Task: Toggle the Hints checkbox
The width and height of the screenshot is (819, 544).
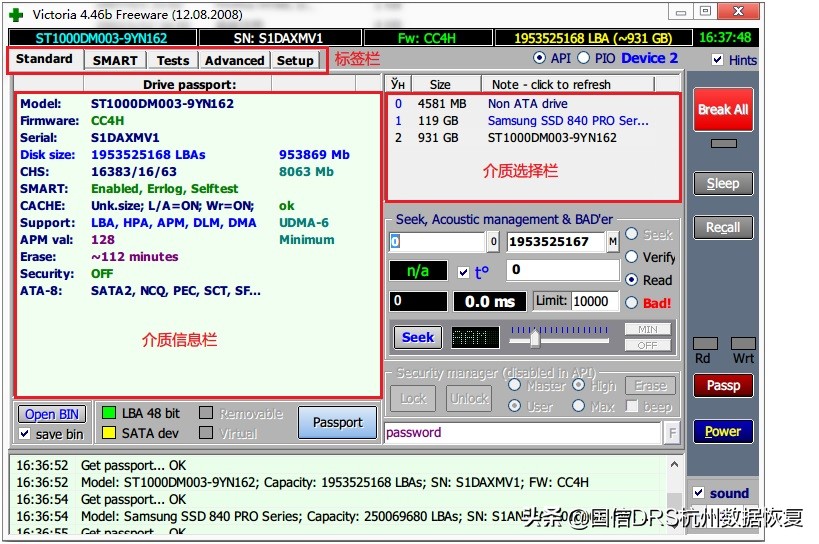Action: (x=717, y=60)
